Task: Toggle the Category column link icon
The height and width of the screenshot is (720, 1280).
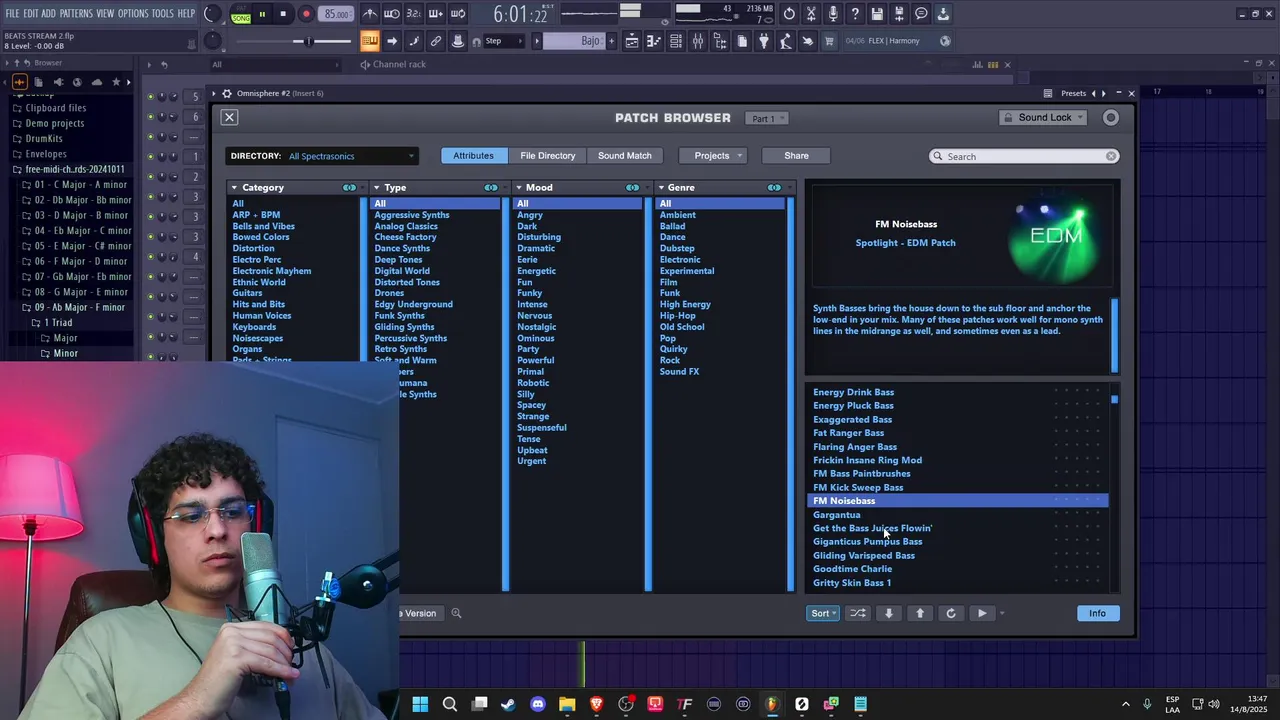Action: [349, 187]
